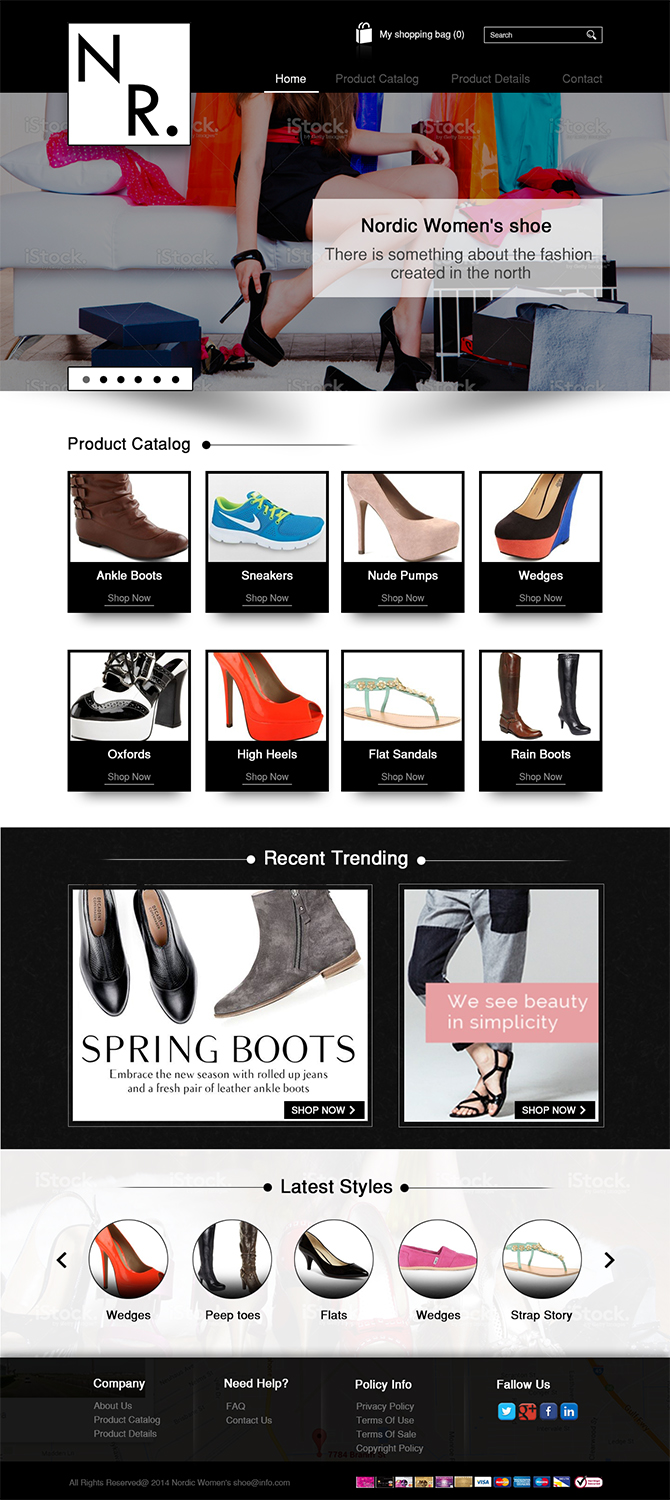This screenshot has width=670, height=1500.
Task: Click Shop Now under Sneakers
Action: 267,598
